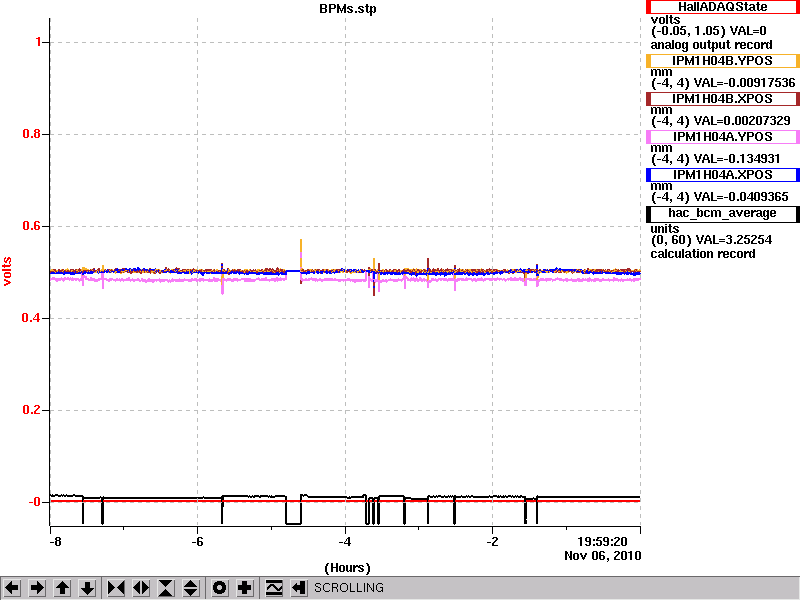Click the 'analog output record' description text
Image resolution: width=800 pixels, height=600 pixels.
pyautogui.click(x=711, y=45)
